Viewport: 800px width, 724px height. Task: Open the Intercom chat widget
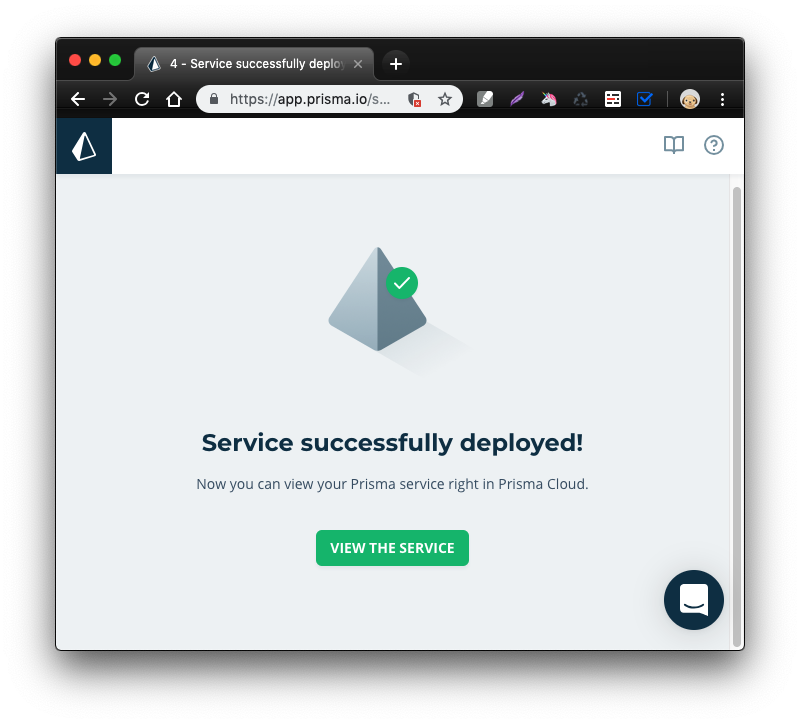(693, 600)
